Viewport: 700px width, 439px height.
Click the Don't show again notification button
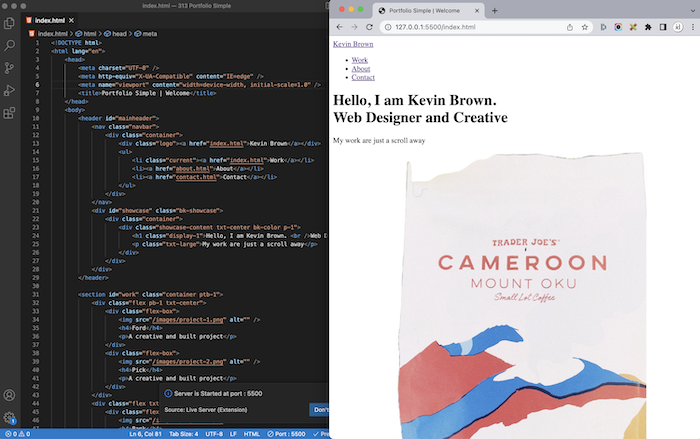[320, 410]
